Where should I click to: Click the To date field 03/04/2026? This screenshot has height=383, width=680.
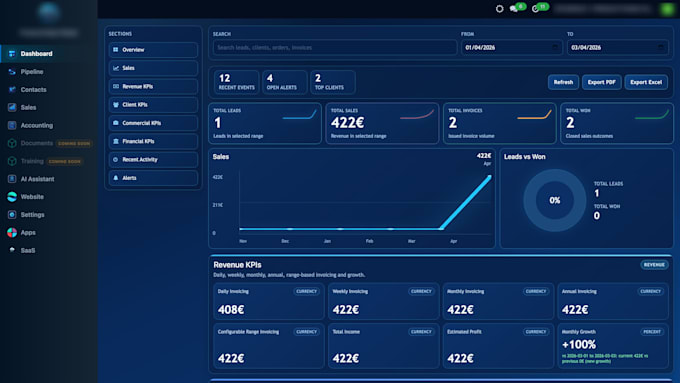(617, 47)
